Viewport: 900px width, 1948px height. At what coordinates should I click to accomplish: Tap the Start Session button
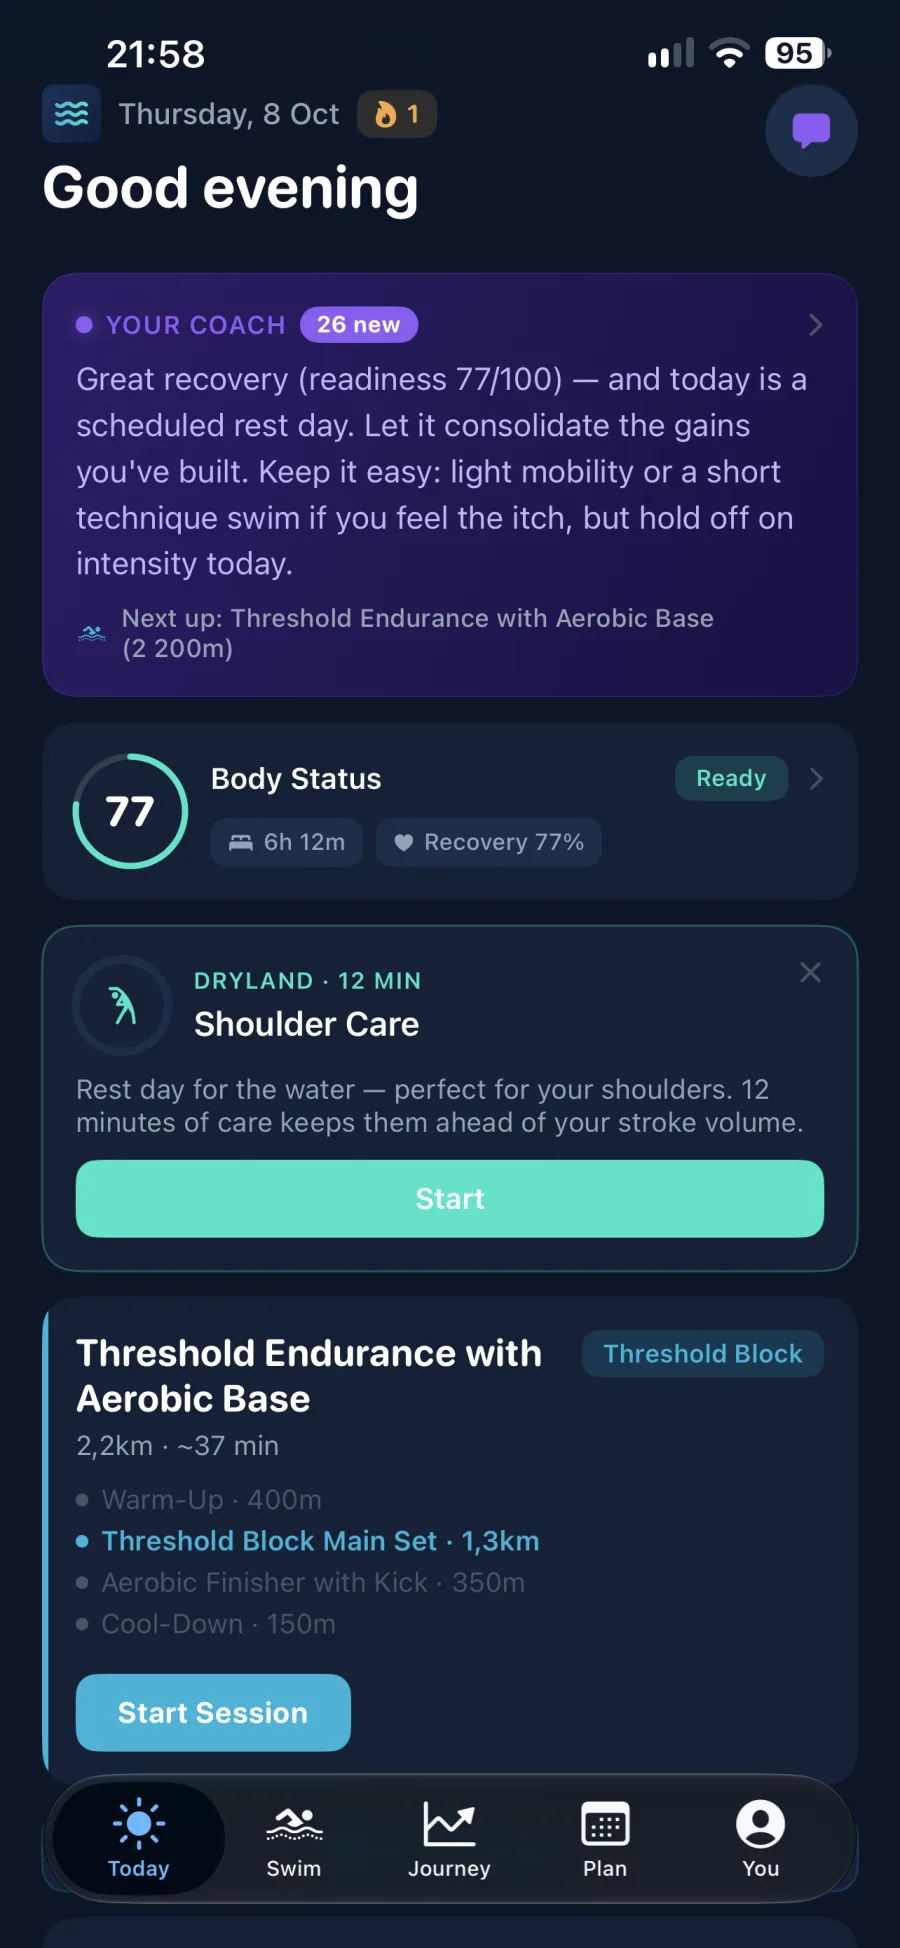pos(213,1713)
